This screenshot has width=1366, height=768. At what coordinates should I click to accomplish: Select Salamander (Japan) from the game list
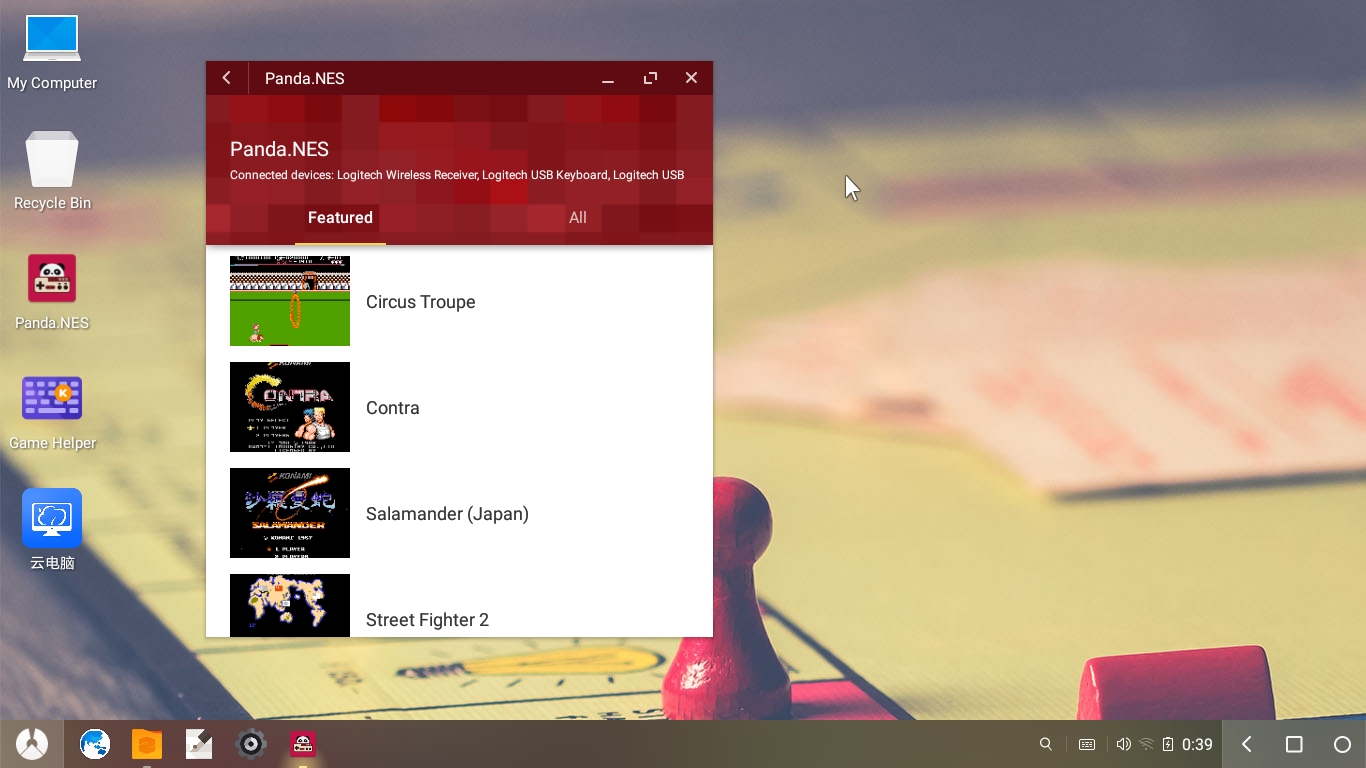pos(447,514)
